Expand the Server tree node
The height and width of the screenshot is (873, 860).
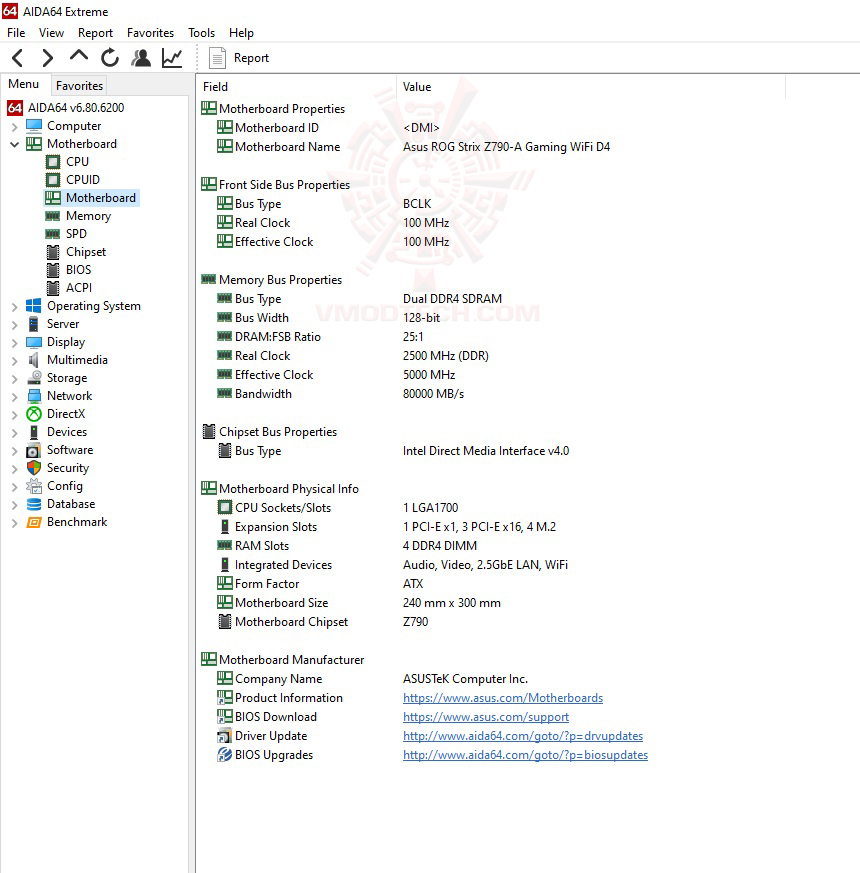point(14,325)
